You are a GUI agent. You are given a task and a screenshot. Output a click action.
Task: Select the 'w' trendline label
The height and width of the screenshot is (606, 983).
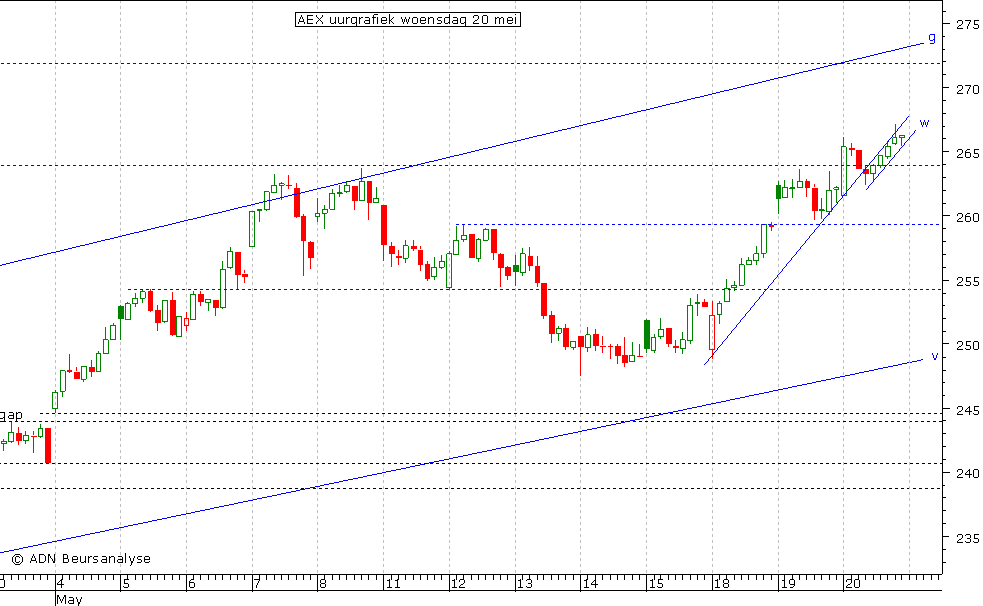click(924, 123)
